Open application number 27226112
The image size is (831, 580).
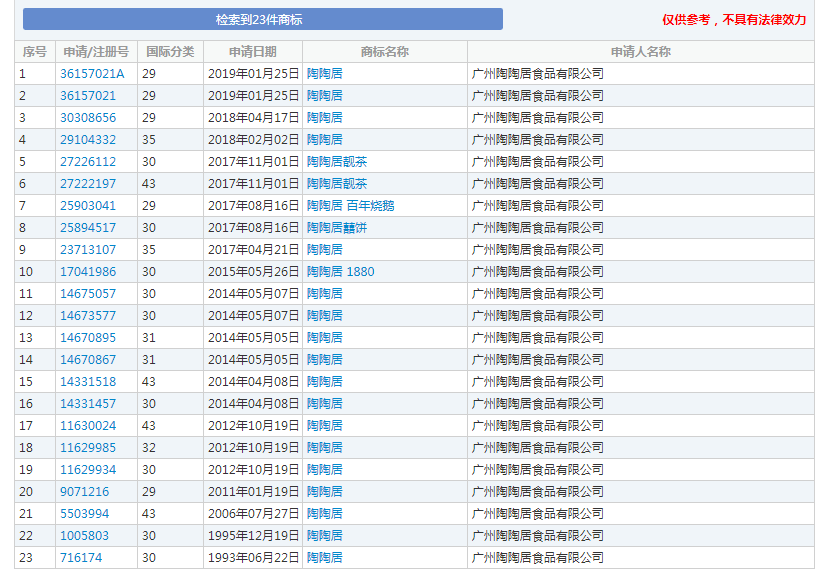[x=88, y=162]
